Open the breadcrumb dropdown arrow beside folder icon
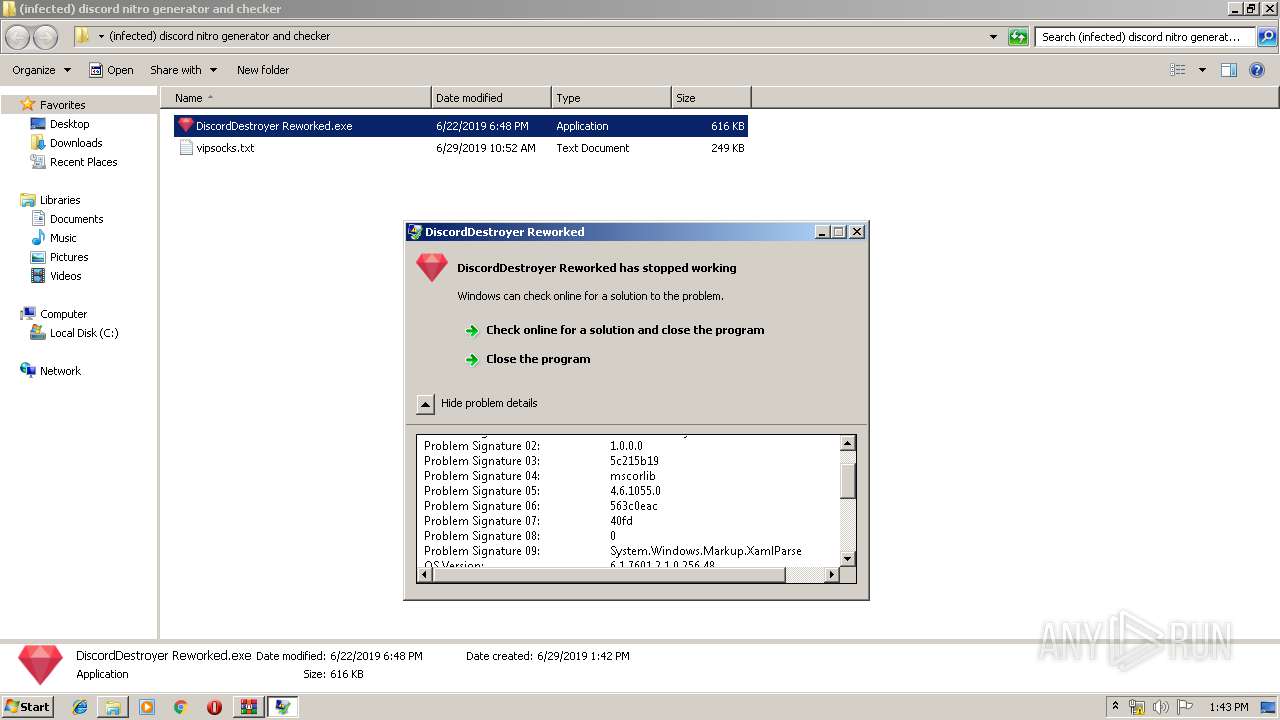Viewport: 1280px width, 720px height. coord(101,37)
